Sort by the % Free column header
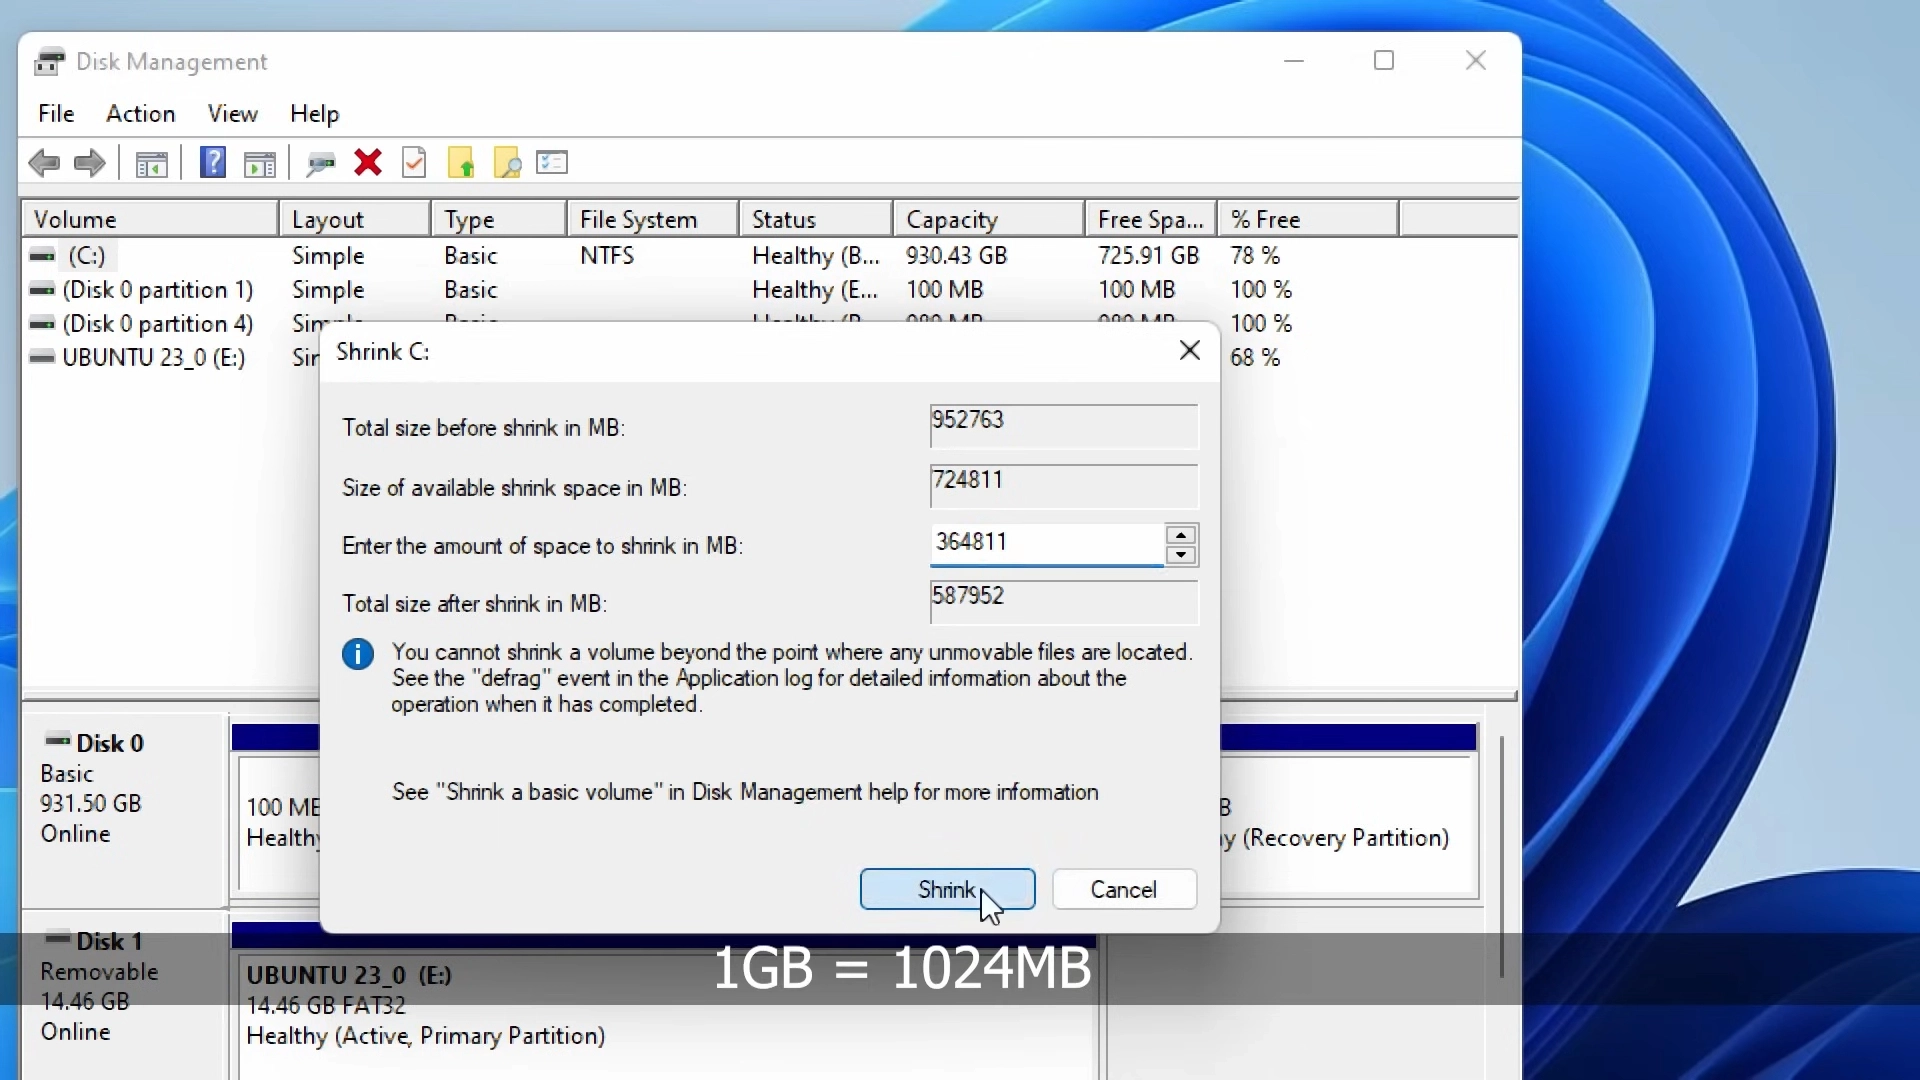The width and height of the screenshot is (1920, 1080). click(1308, 219)
